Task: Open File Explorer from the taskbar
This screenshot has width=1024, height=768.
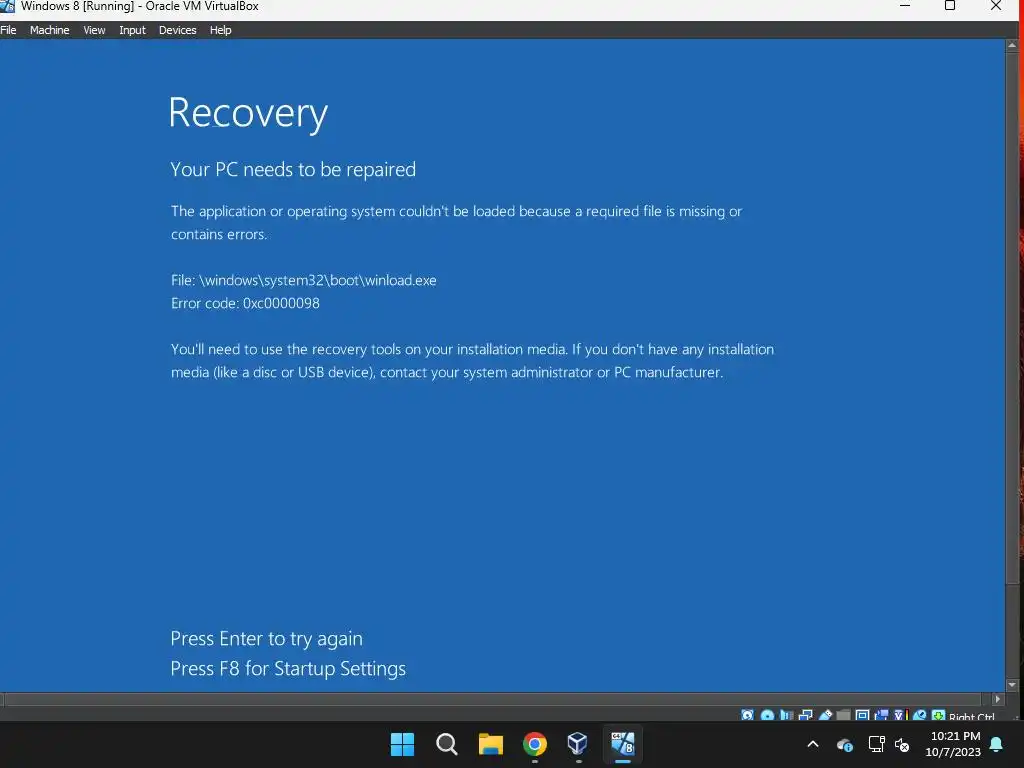Action: (490, 744)
